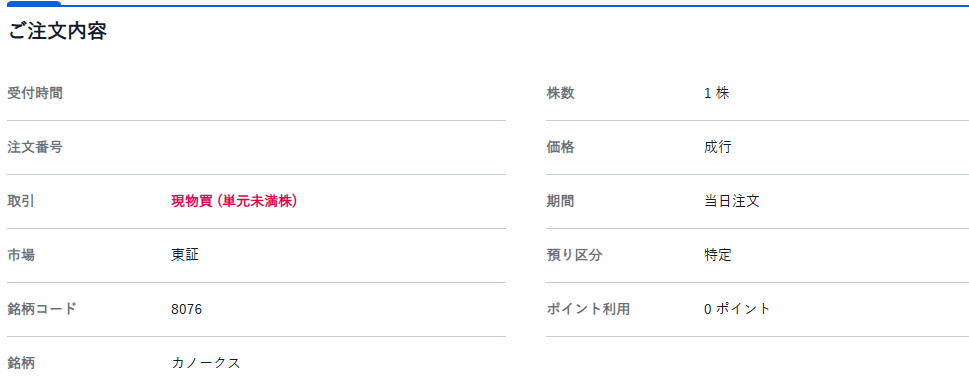Screen dimensions: 969x380
Task: Select the 特定 account type value
Action: point(717,255)
